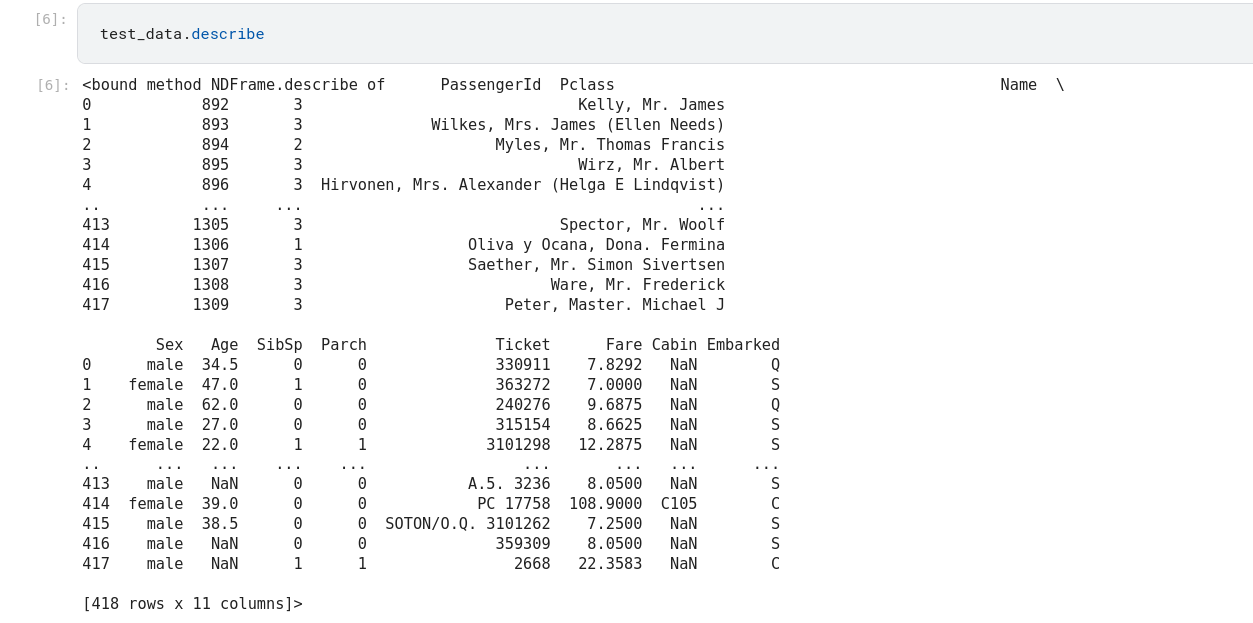
Task: Click the word describe in the code
Action: [228, 34]
